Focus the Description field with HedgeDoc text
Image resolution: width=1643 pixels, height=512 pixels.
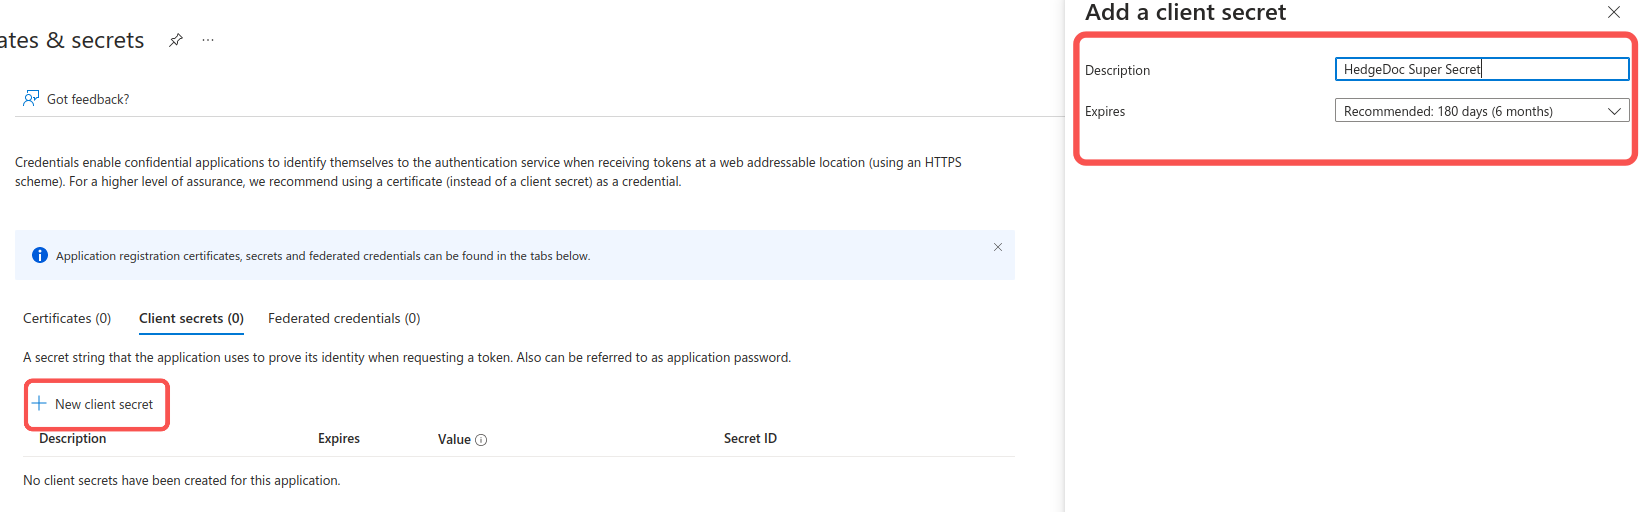[1481, 69]
